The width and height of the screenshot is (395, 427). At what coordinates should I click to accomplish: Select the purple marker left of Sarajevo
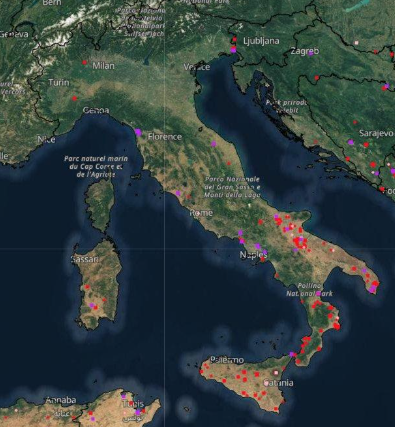(351, 142)
